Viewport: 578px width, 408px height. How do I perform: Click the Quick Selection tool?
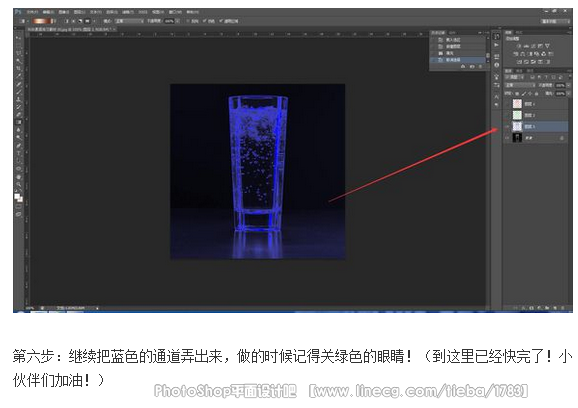point(18,61)
